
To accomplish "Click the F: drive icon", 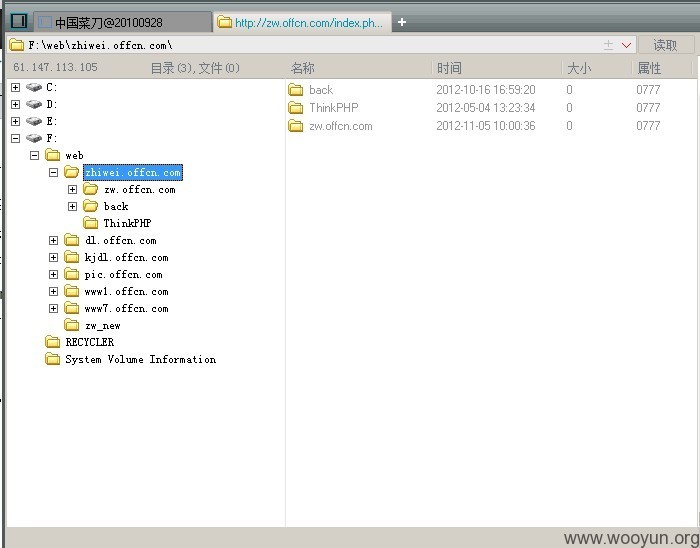I will pos(34,138).
